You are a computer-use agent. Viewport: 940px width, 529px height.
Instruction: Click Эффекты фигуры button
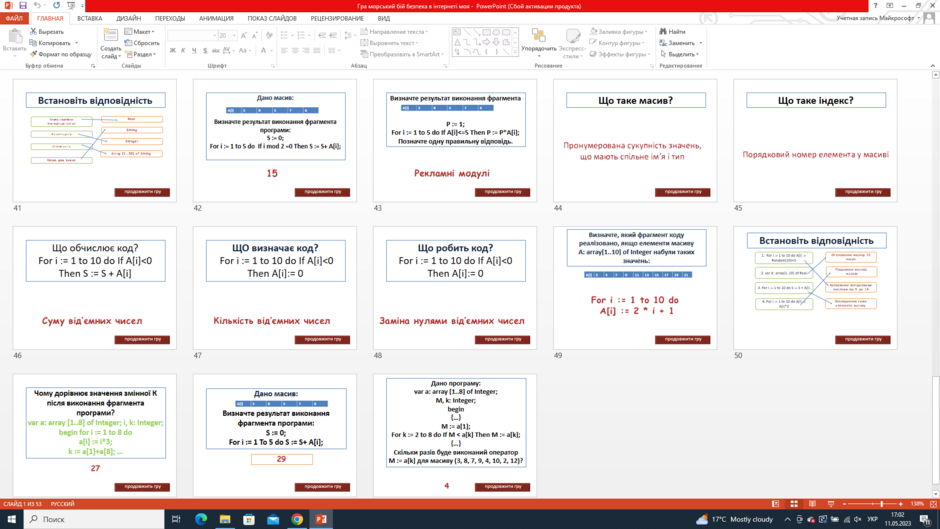click(x=619, y=54)
